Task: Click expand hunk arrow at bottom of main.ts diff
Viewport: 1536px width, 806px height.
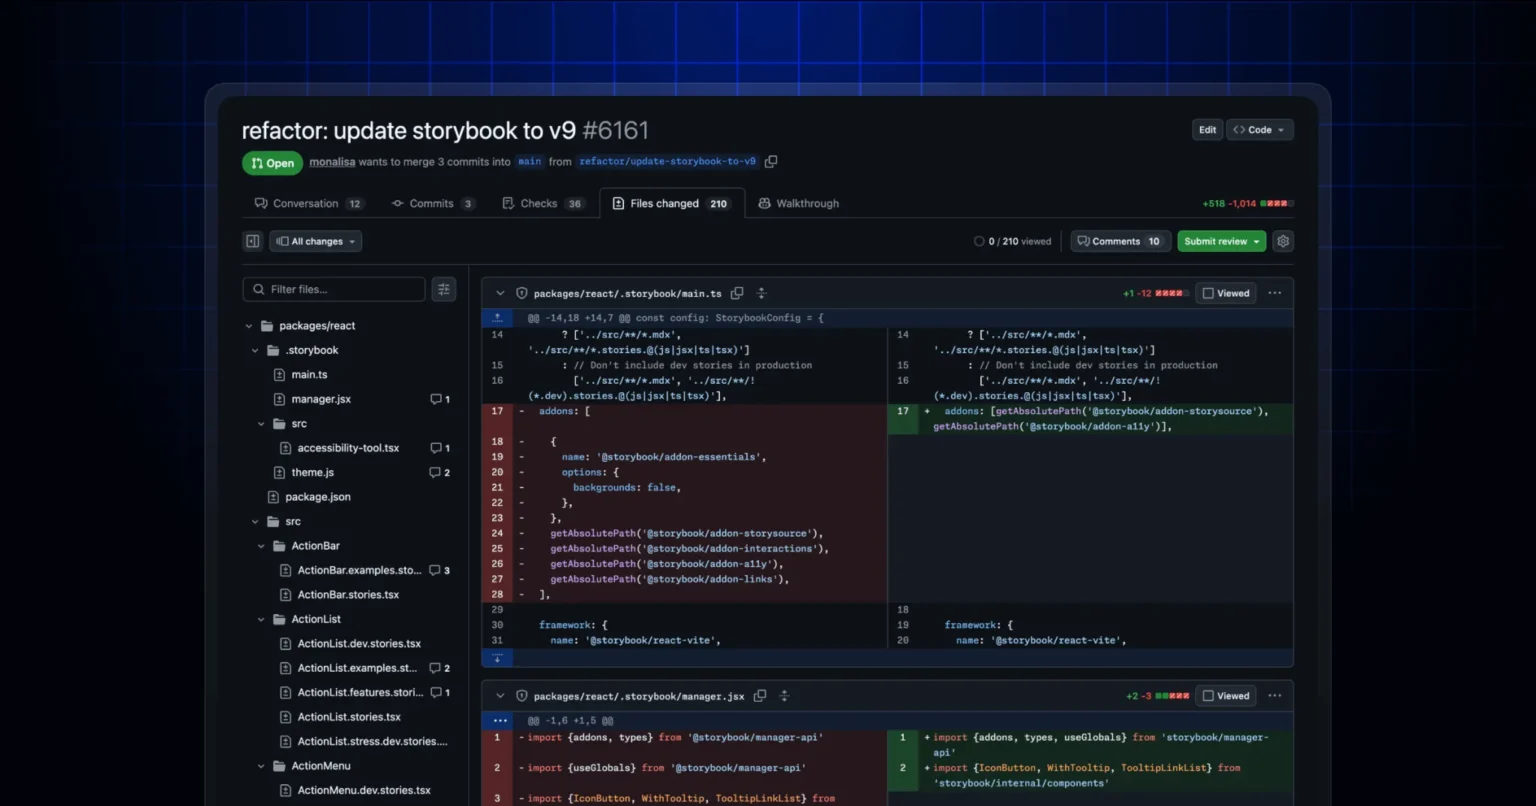Action: tap(497, 658)
